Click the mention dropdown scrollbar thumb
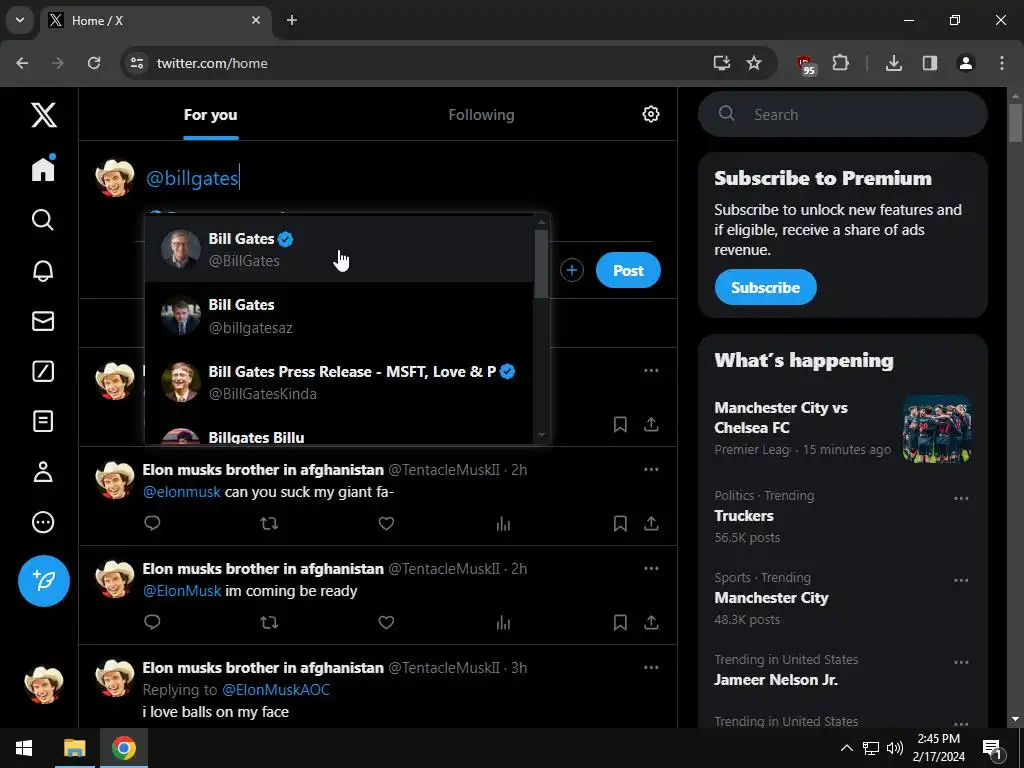Screen dimensions: 1024x768 (x=541, y=264)
